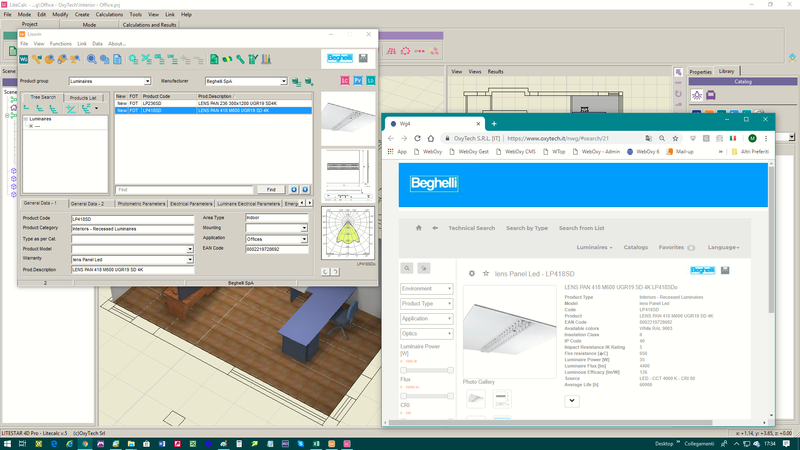Toggle the Favorites switch on the web page

coord(691,247)
